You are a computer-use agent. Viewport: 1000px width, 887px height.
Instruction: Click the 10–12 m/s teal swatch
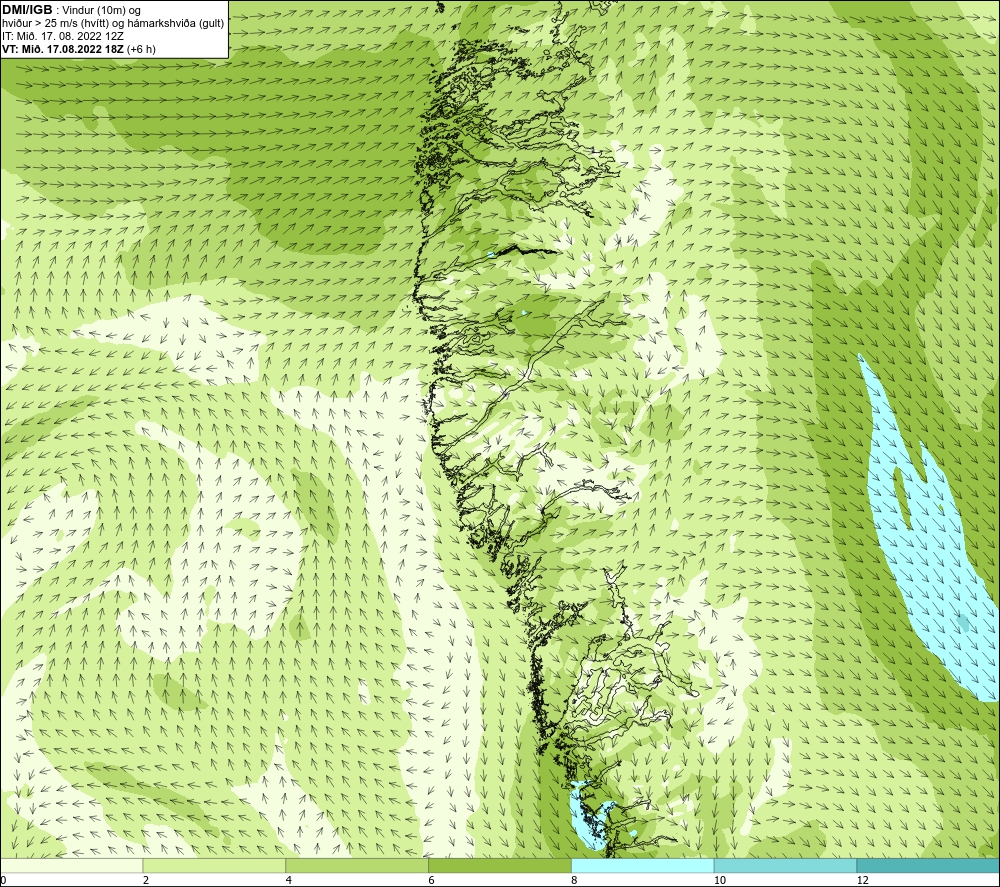tap(786, 865)
